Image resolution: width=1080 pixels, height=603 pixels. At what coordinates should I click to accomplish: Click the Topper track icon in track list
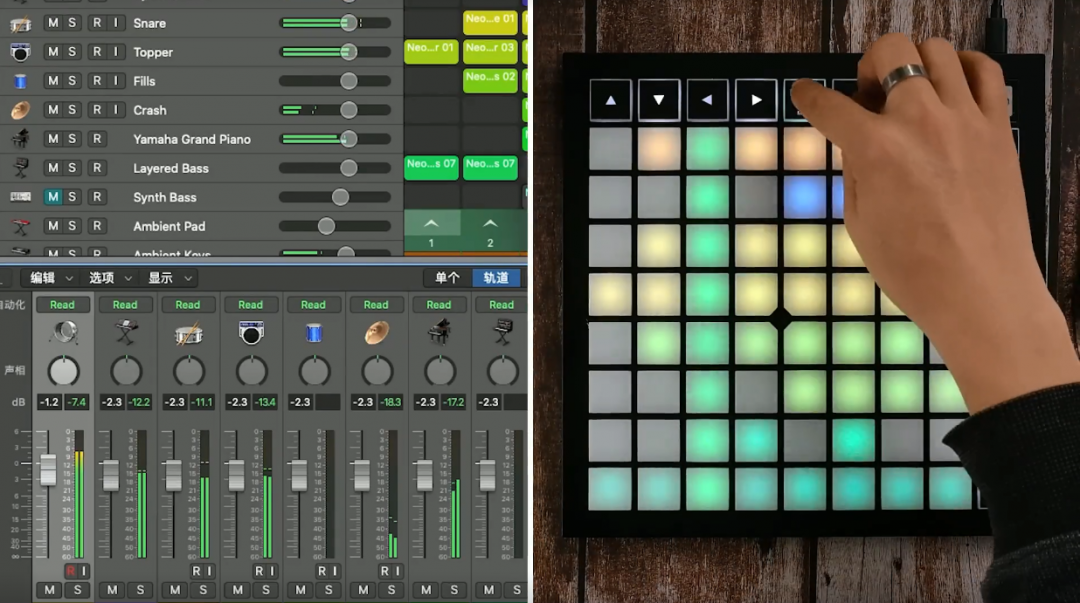[x=20, y=52]
